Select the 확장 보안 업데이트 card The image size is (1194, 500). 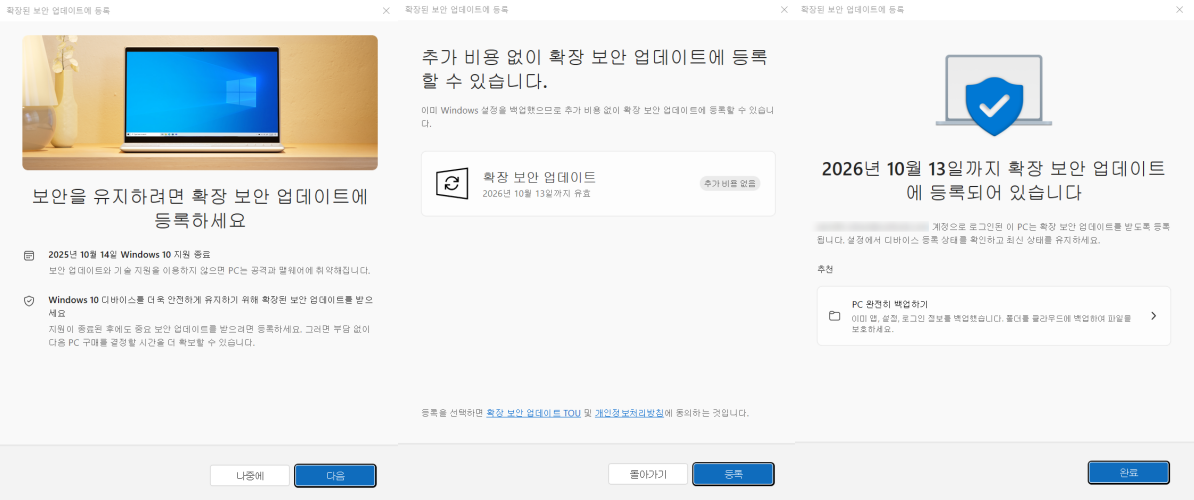click(x=598, y=183)
